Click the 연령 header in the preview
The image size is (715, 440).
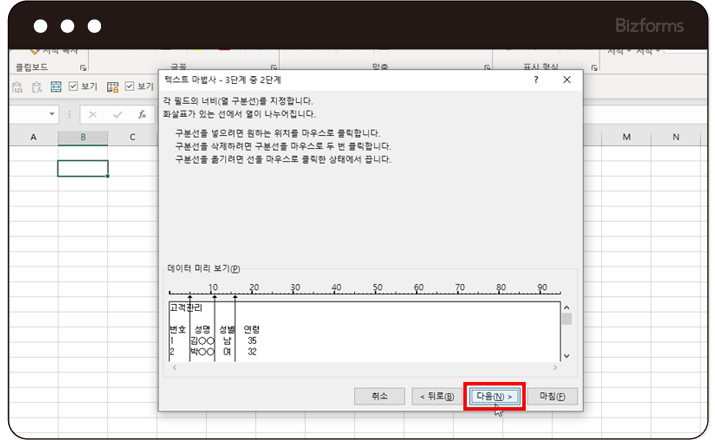point(251,329)
